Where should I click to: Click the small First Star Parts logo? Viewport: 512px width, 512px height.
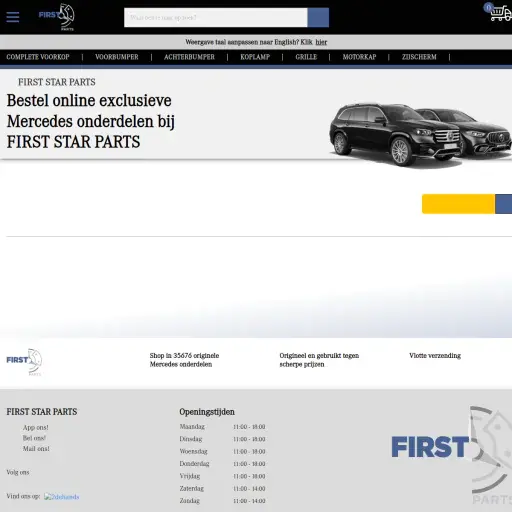[x=24, y=362]
